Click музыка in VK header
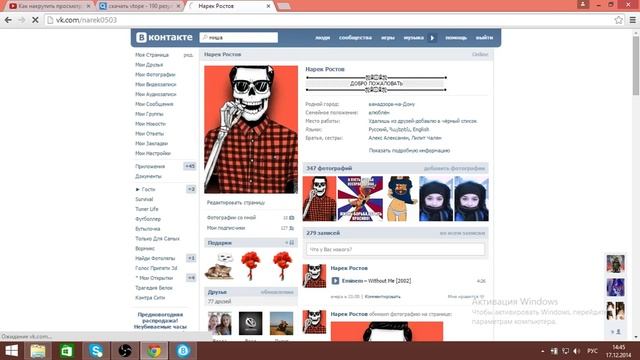The height and width of the screenshot is (360, 640). point(413,38)
